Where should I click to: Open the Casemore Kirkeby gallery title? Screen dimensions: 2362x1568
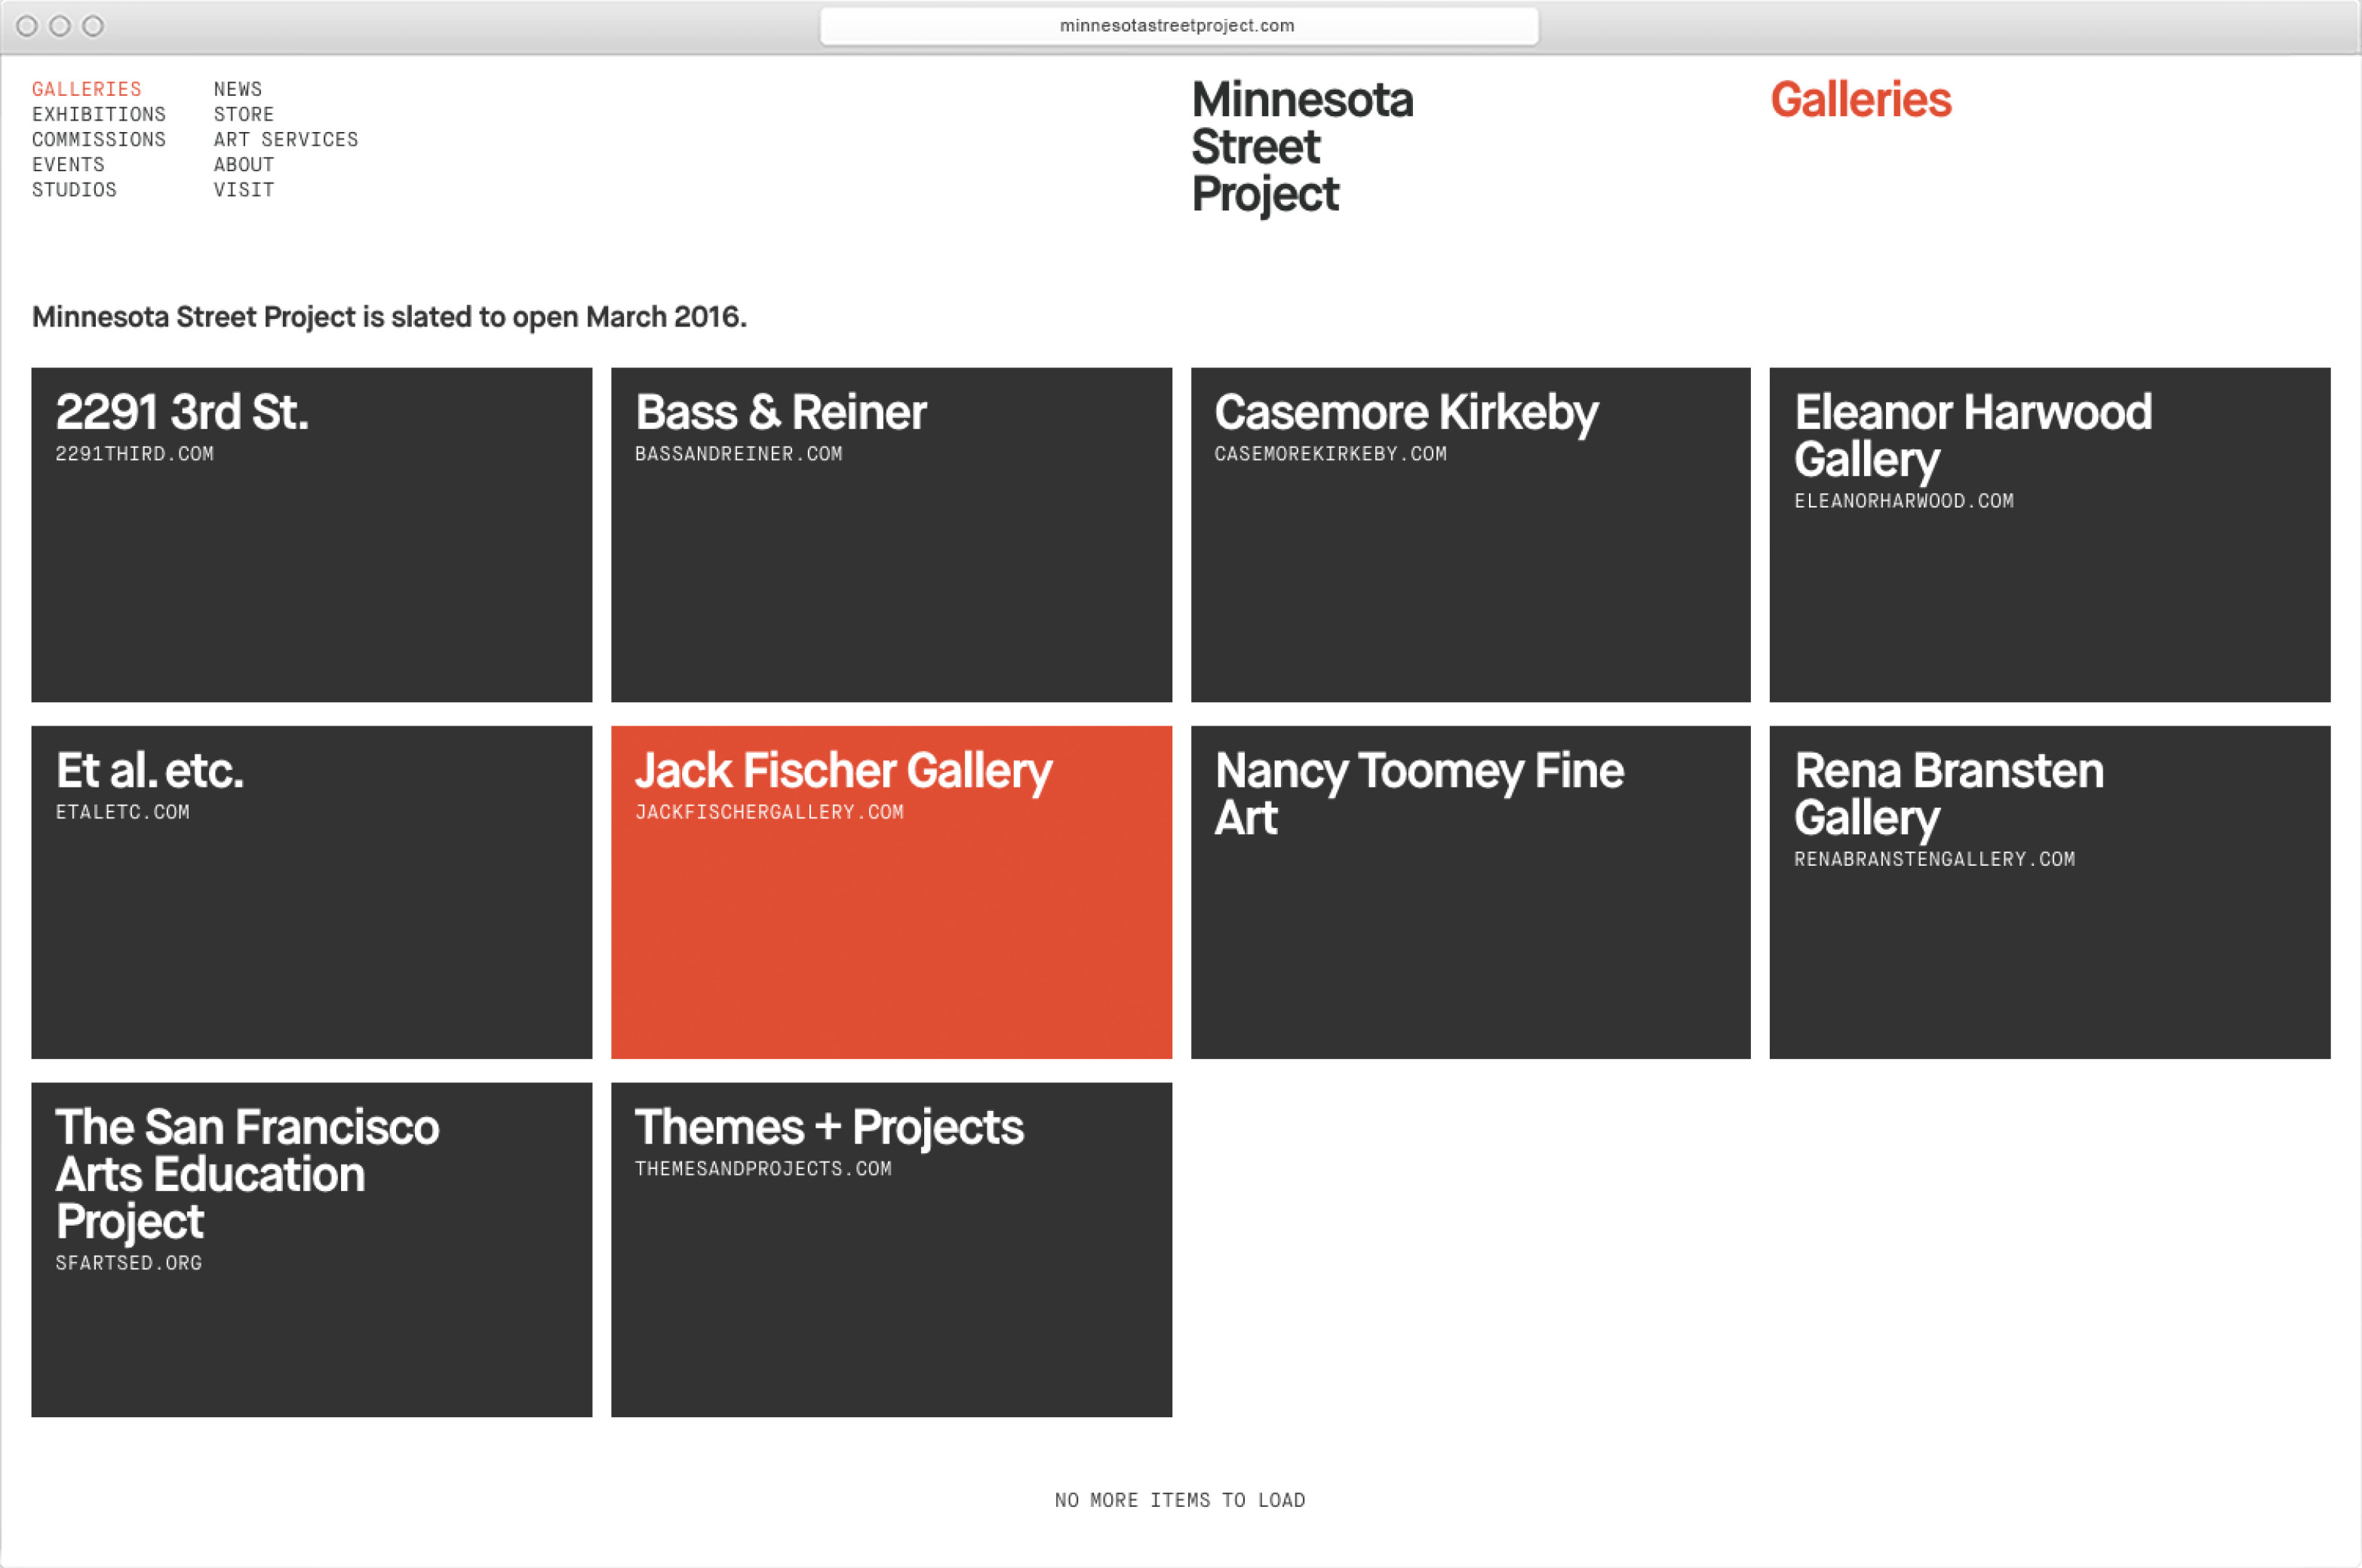1407,413
